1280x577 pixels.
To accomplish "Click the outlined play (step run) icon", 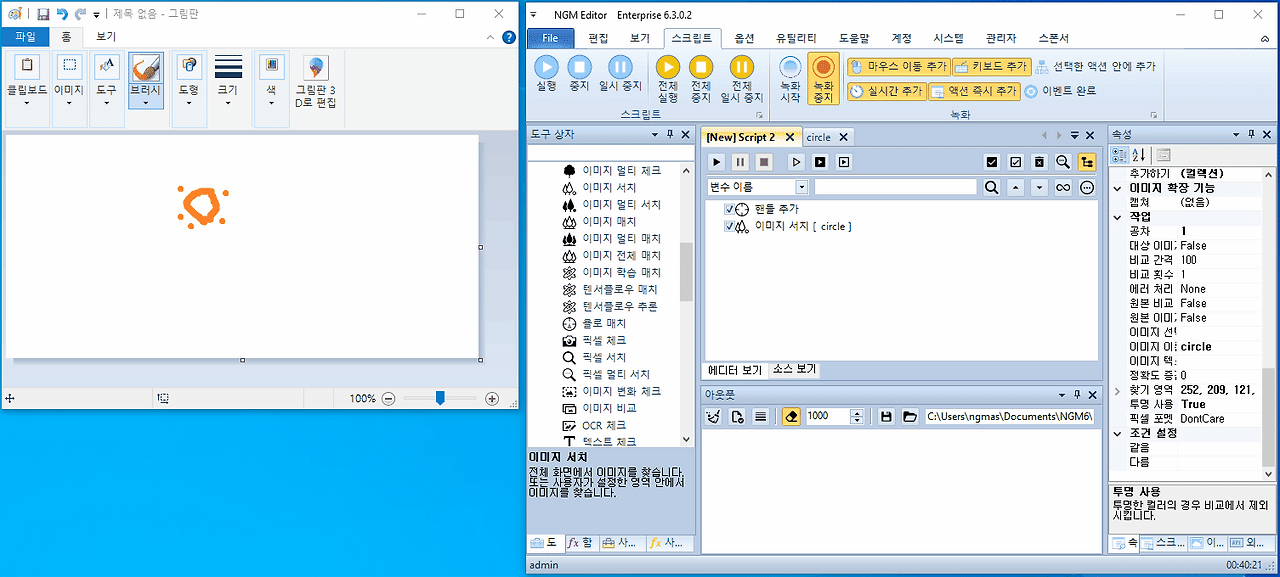I will 796,162.
